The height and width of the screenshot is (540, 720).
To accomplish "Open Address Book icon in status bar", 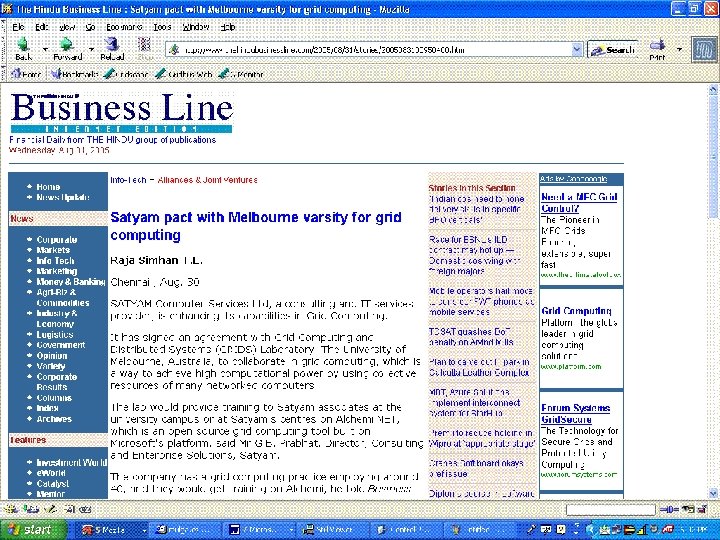I will pyautogui.click(x=69, y=509).
